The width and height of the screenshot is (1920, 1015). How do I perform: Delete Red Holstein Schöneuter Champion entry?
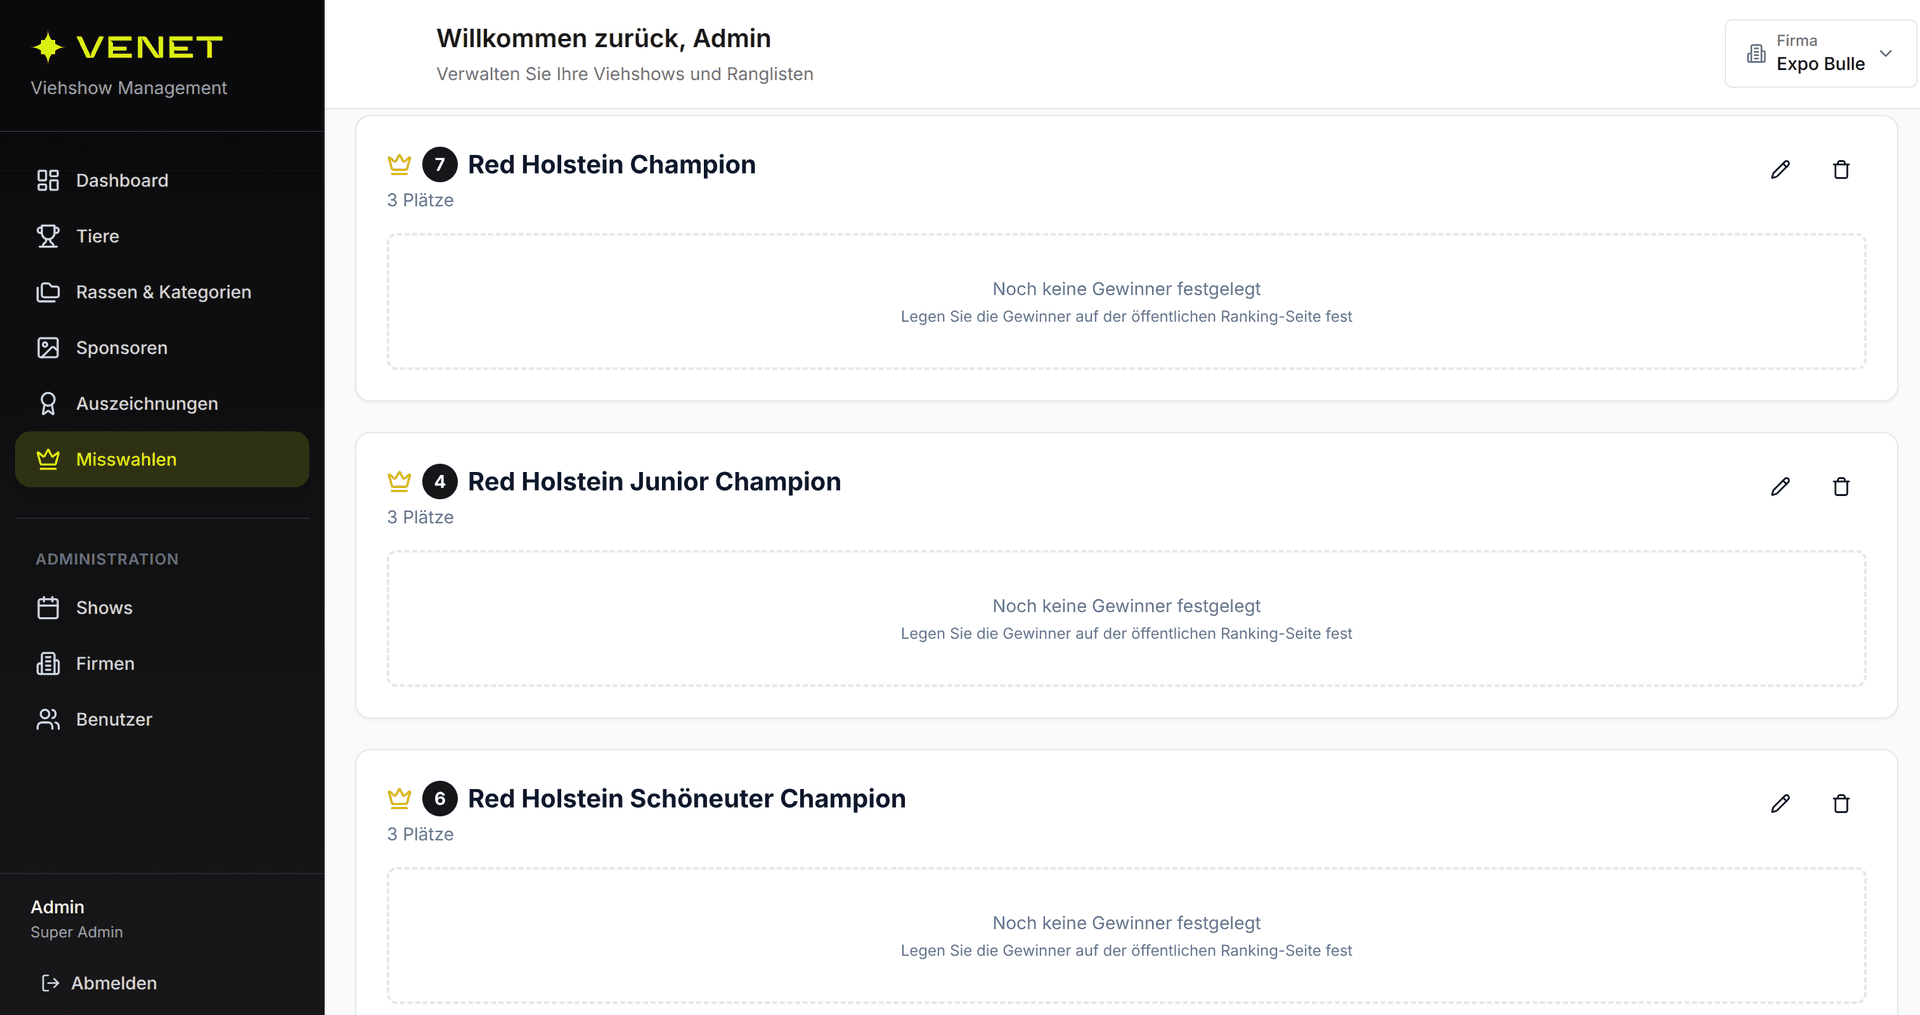(1841, 804)
